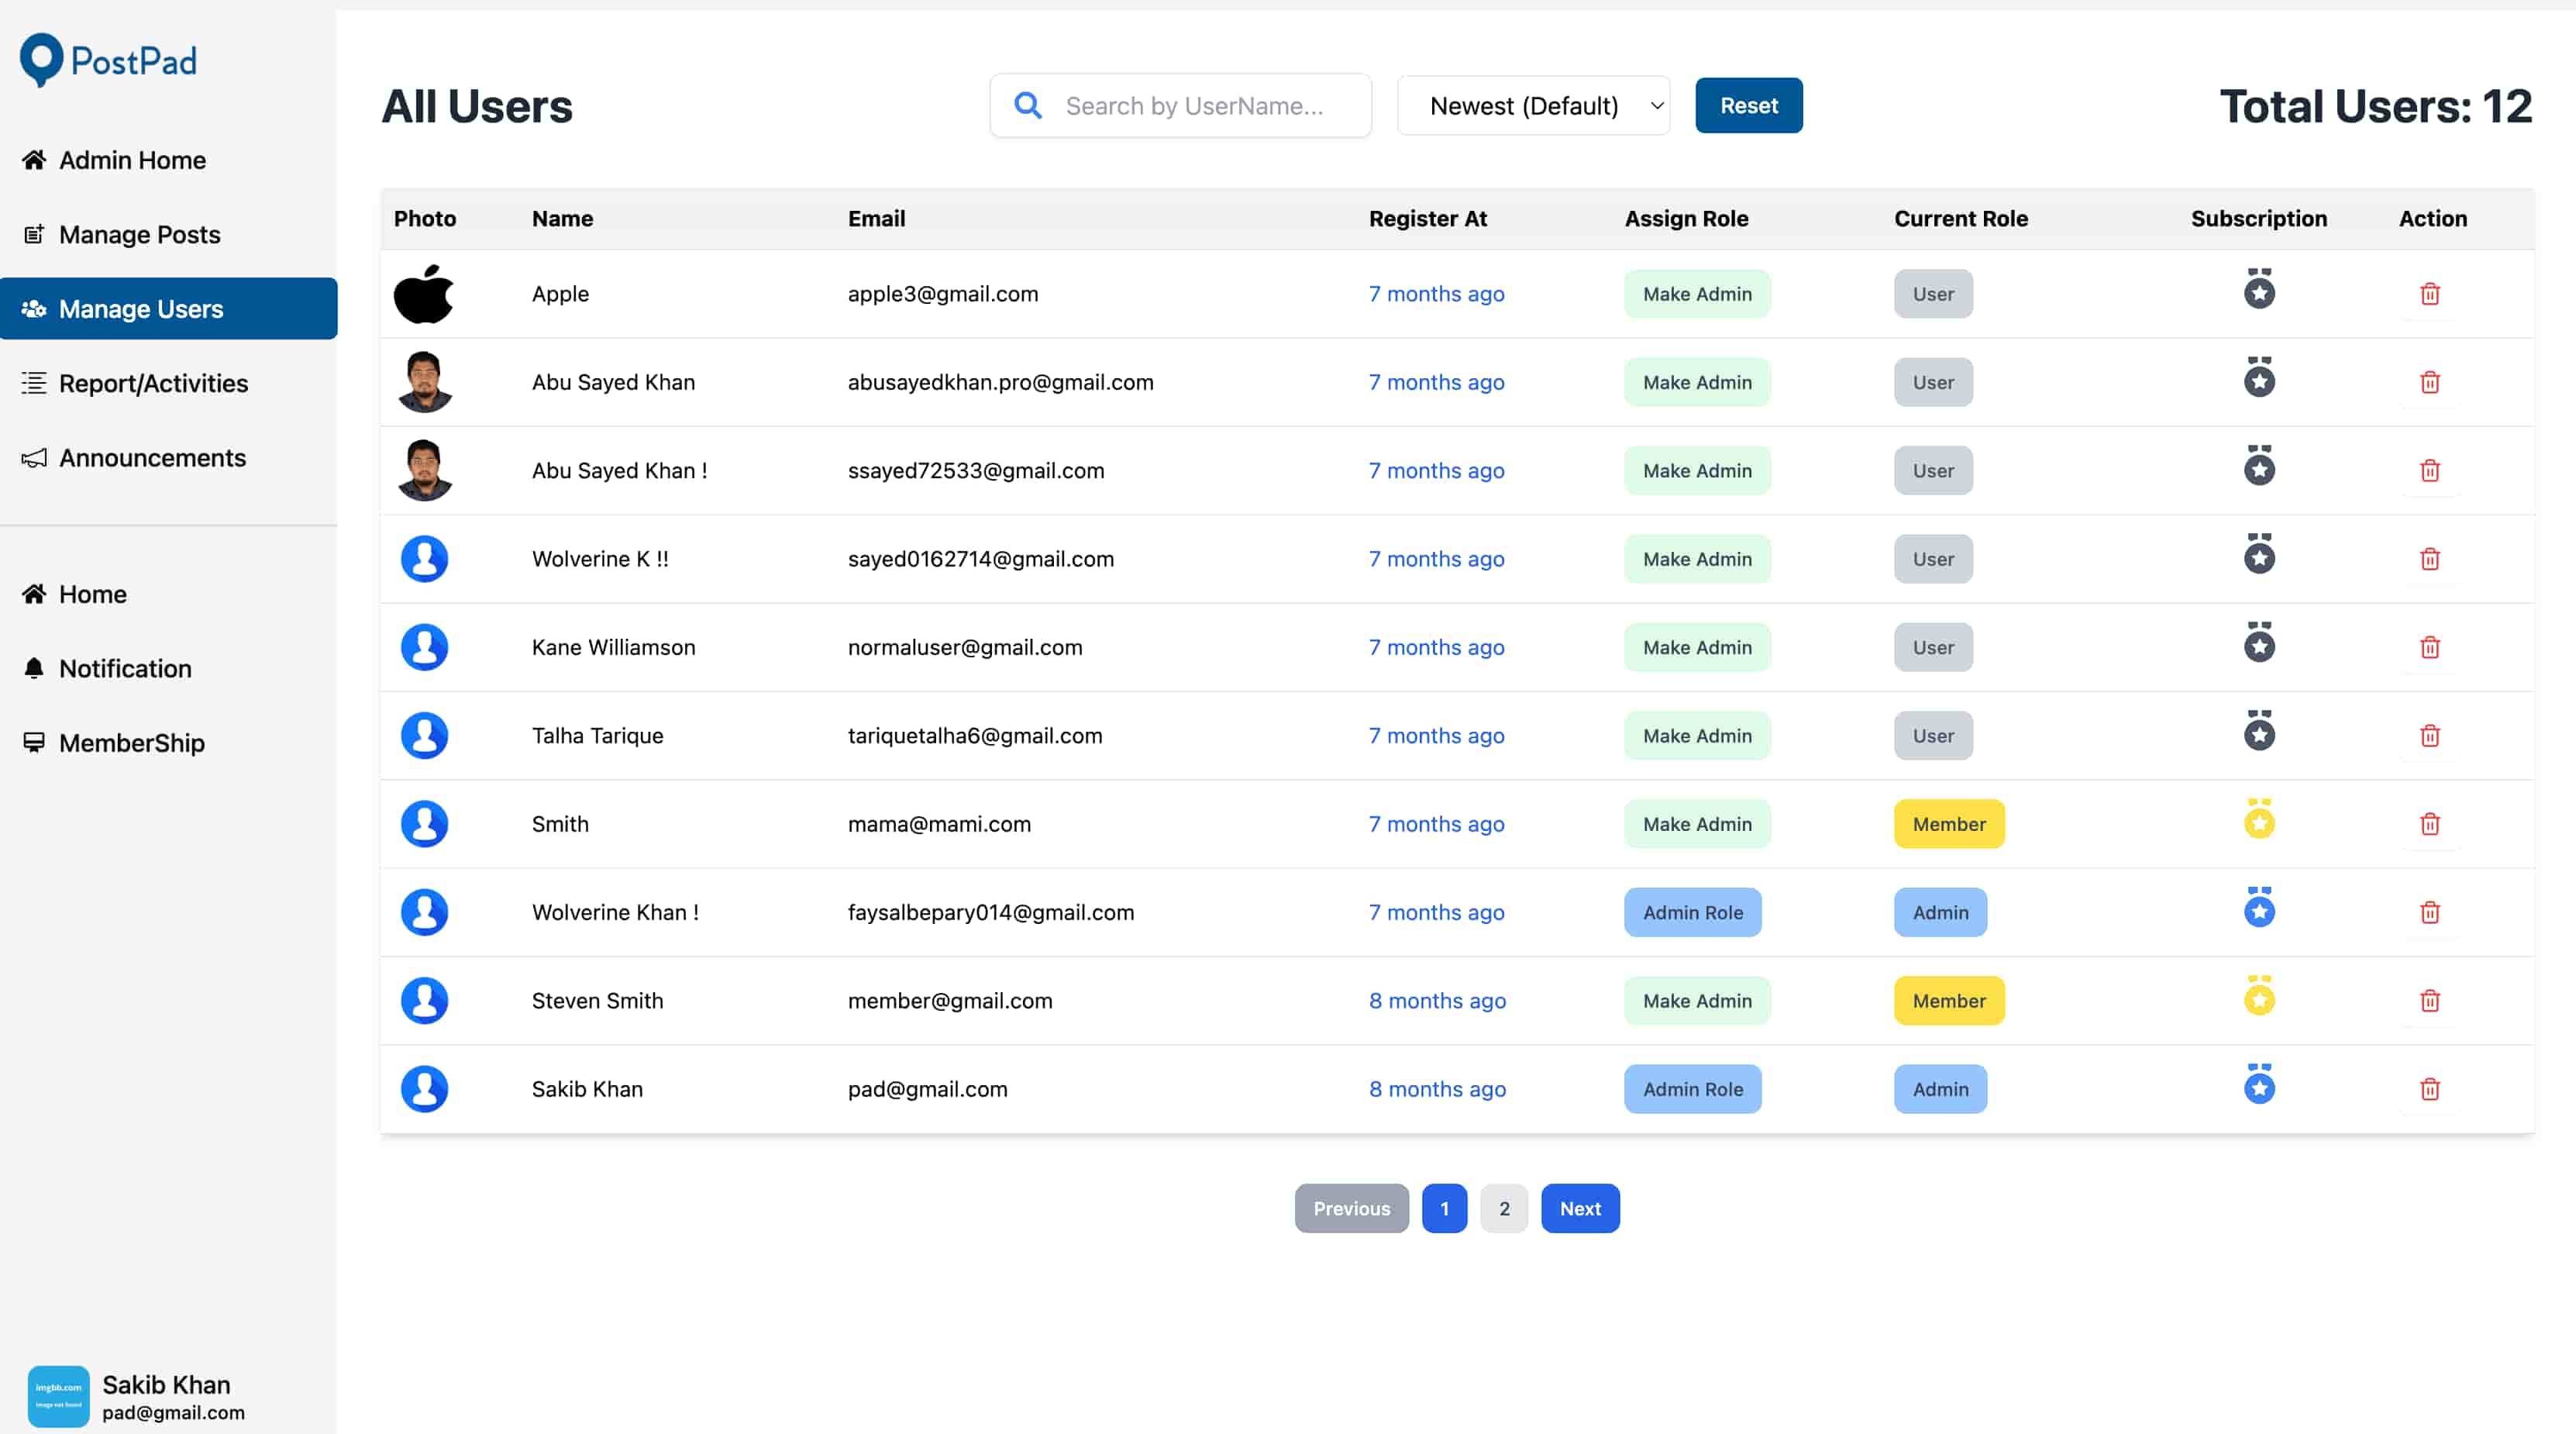The image size is (2576, 1434).
Task: Click Make Admin for Talha Tarique
Action: click(1697, 735)
